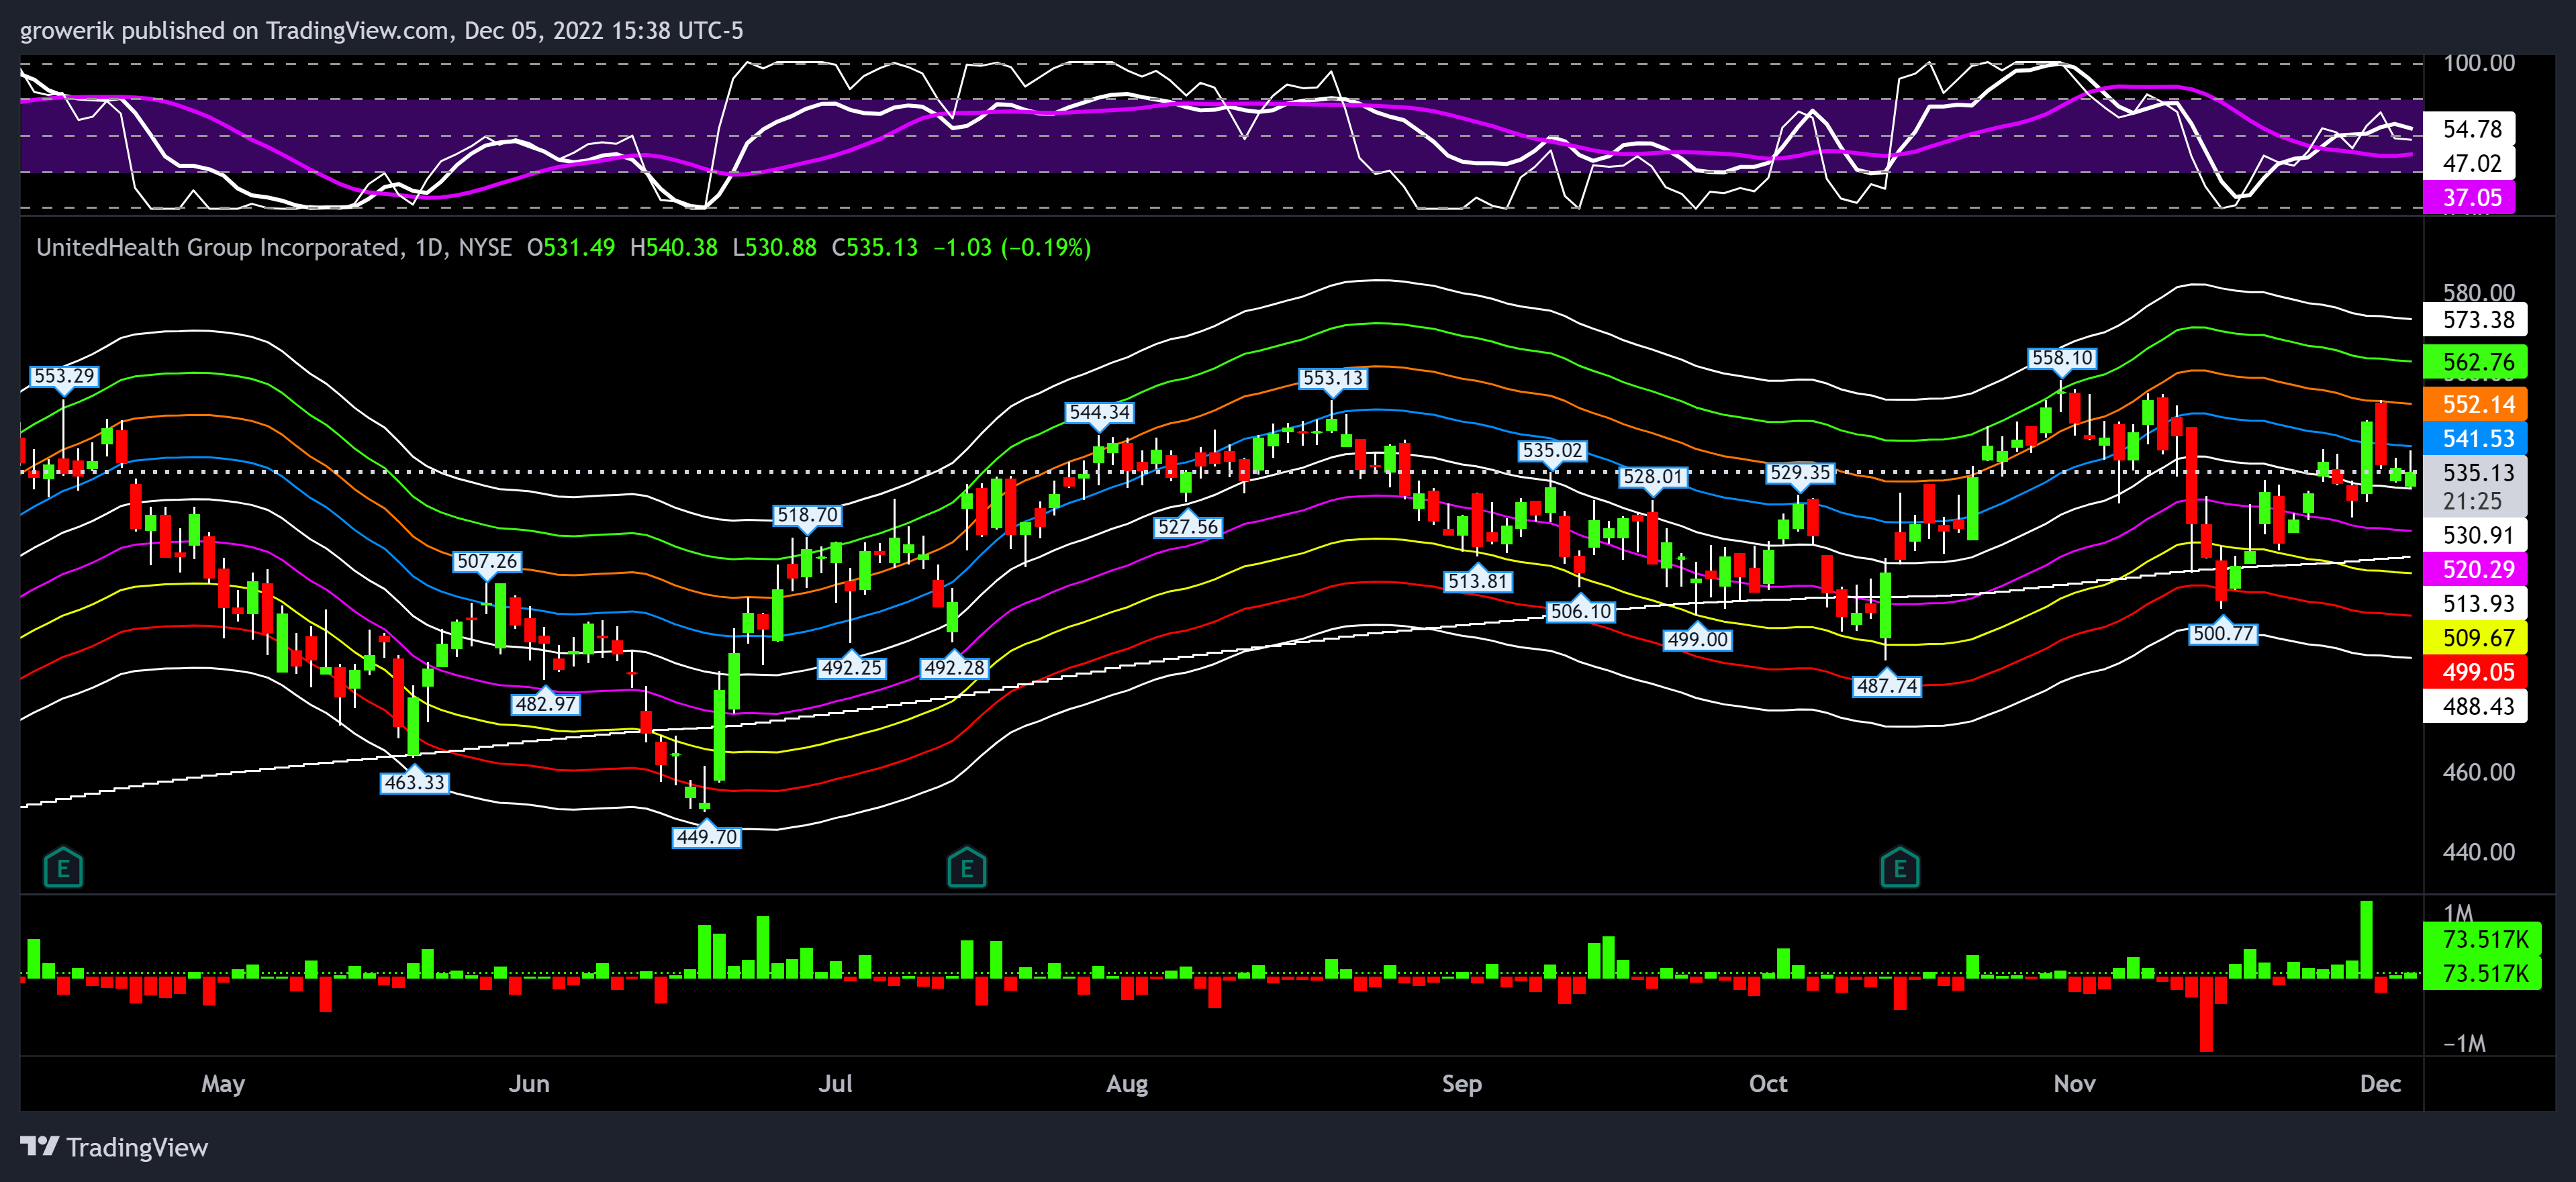This screenshot has width=2576, height=1182.
Task: Click the white 573.38 upper band price tag
Action: click(2475, 320)
